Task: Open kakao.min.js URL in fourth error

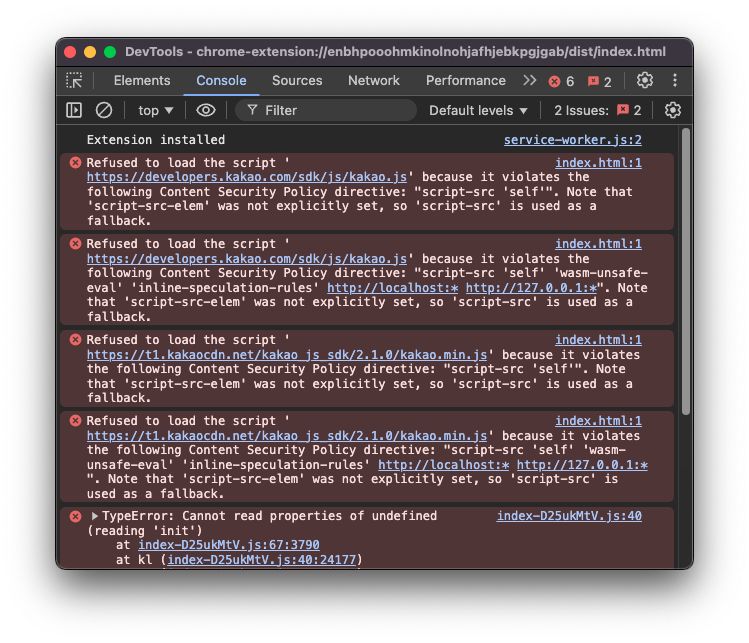Action: tap(287, 436)
